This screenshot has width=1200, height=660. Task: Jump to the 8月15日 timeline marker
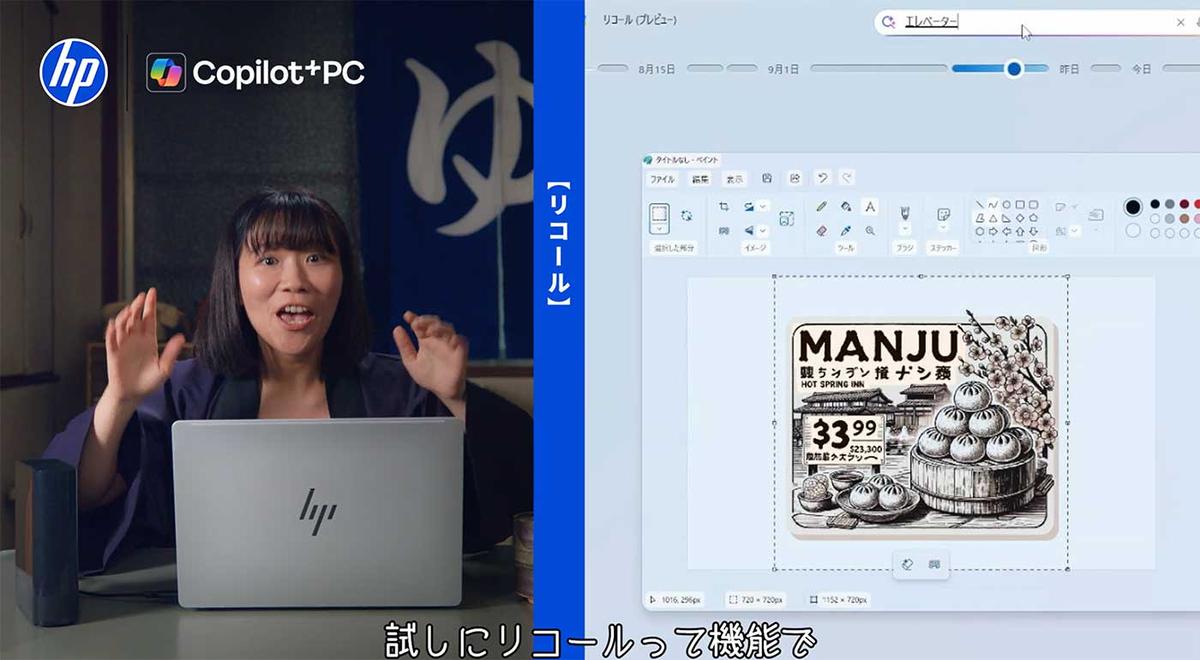pyautogui.click(x=656, y=70)
